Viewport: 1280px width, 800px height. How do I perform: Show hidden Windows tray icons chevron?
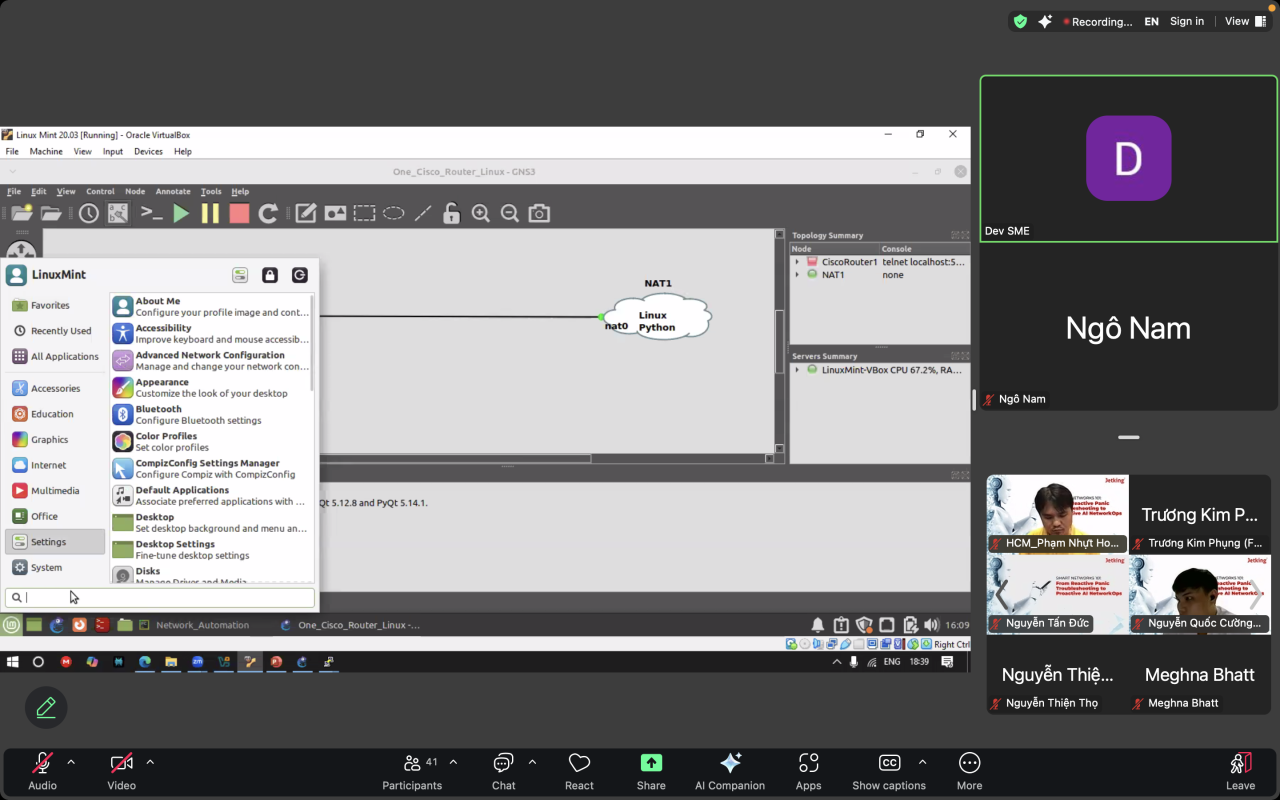pyautogui.click(x=837, y=662)
